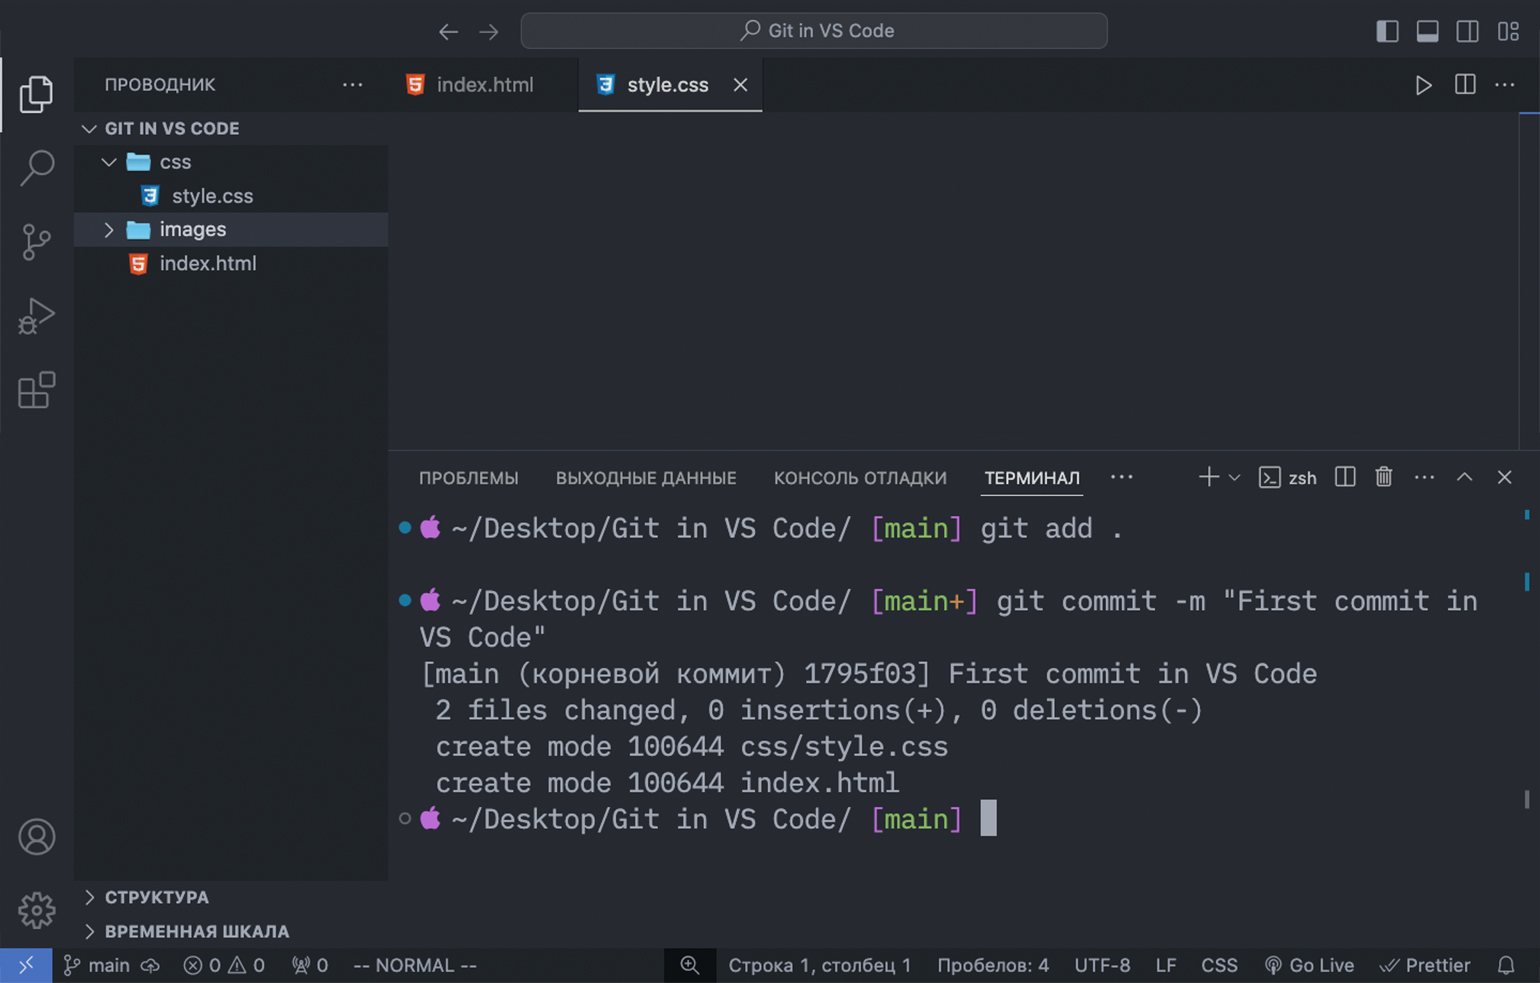Click Строка 1, столбец 1 position
The height and width of the screenshot is (983, 1540).
click(820, 965)
